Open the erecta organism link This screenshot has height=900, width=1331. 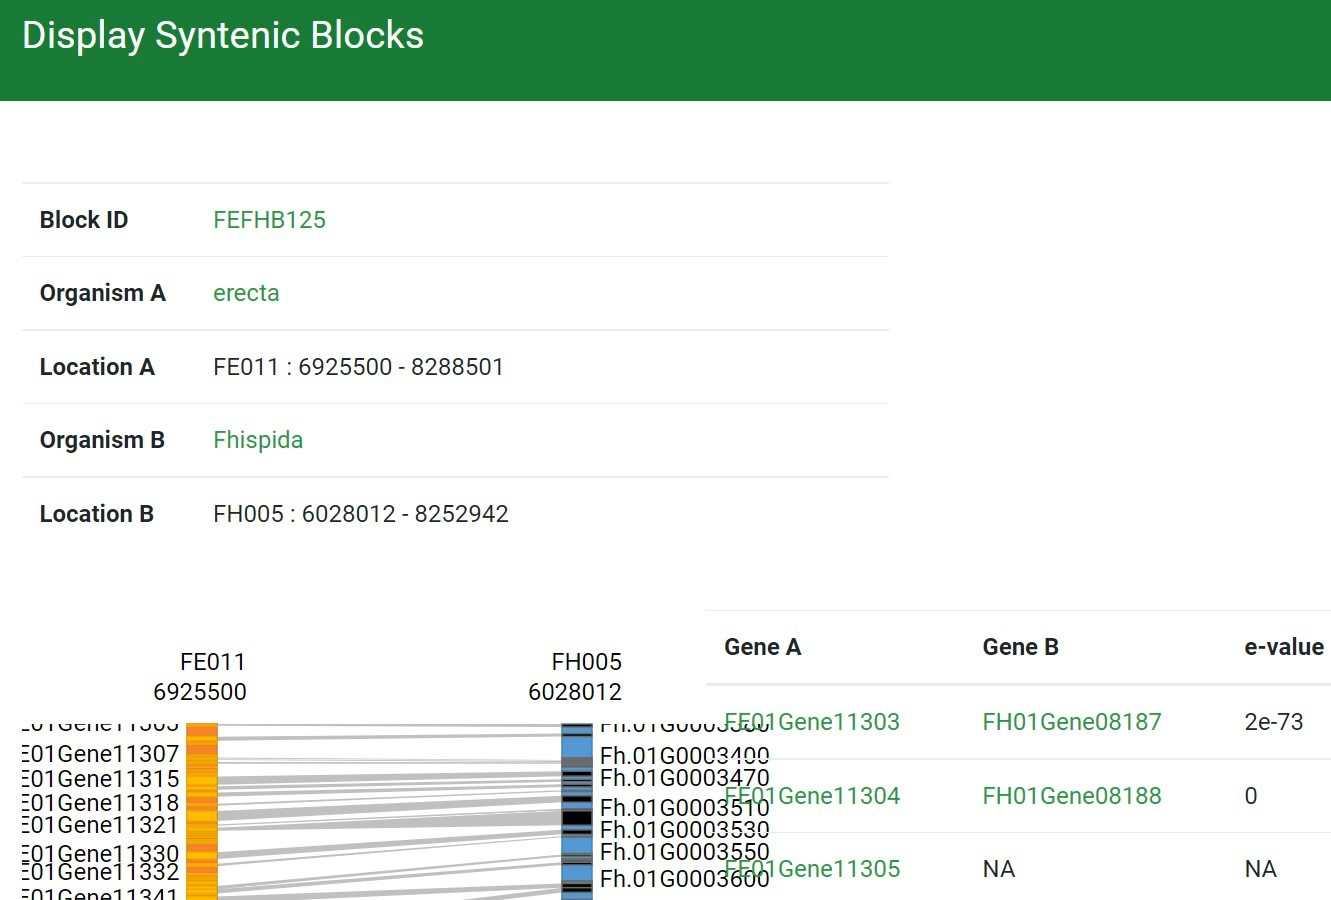click(246, 293)
